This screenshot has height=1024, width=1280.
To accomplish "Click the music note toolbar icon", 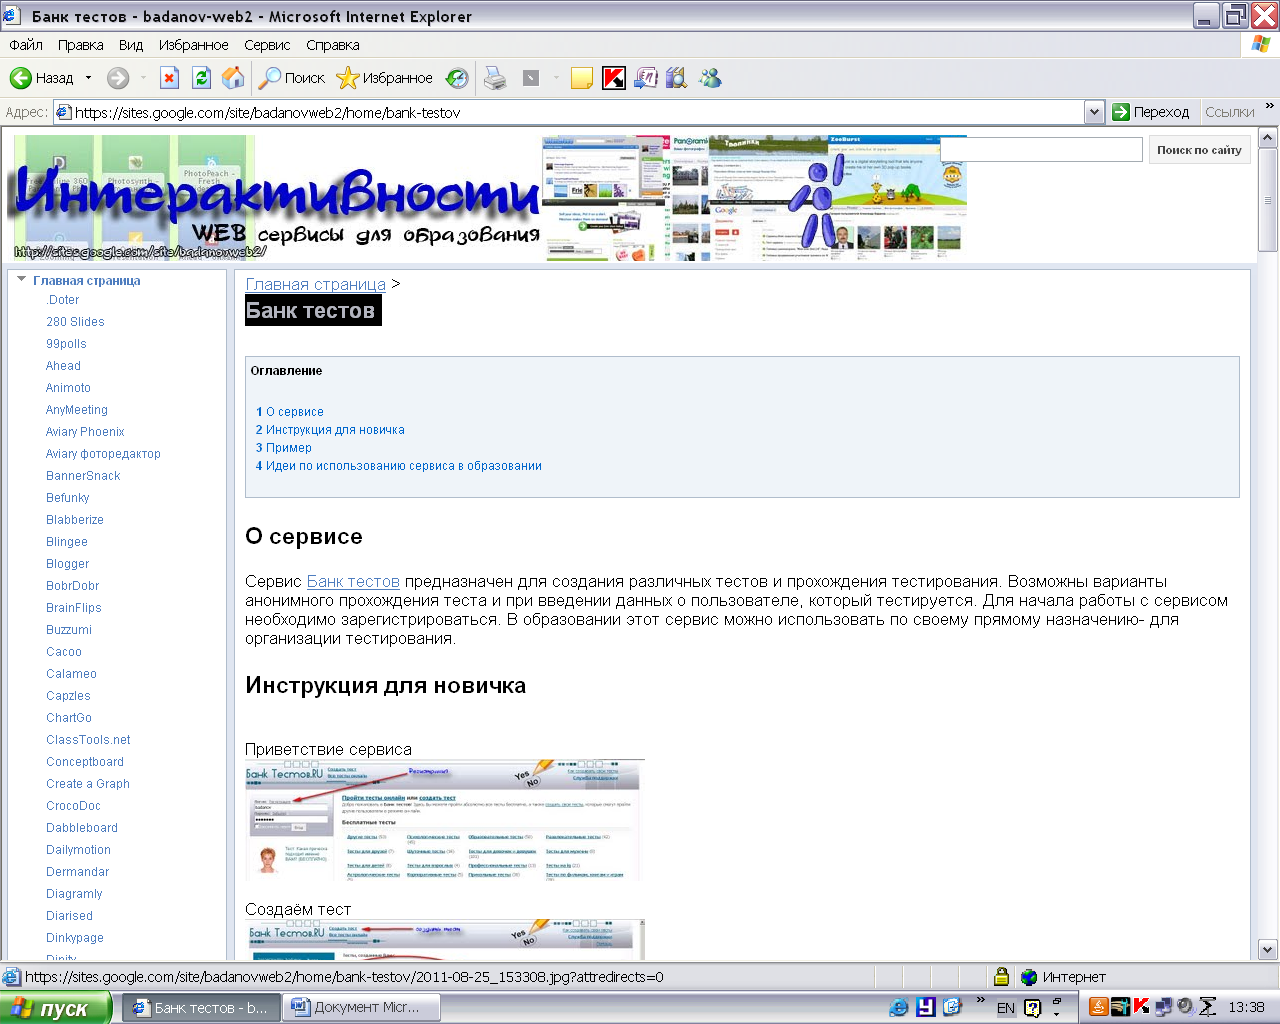I will click(646, 78).
